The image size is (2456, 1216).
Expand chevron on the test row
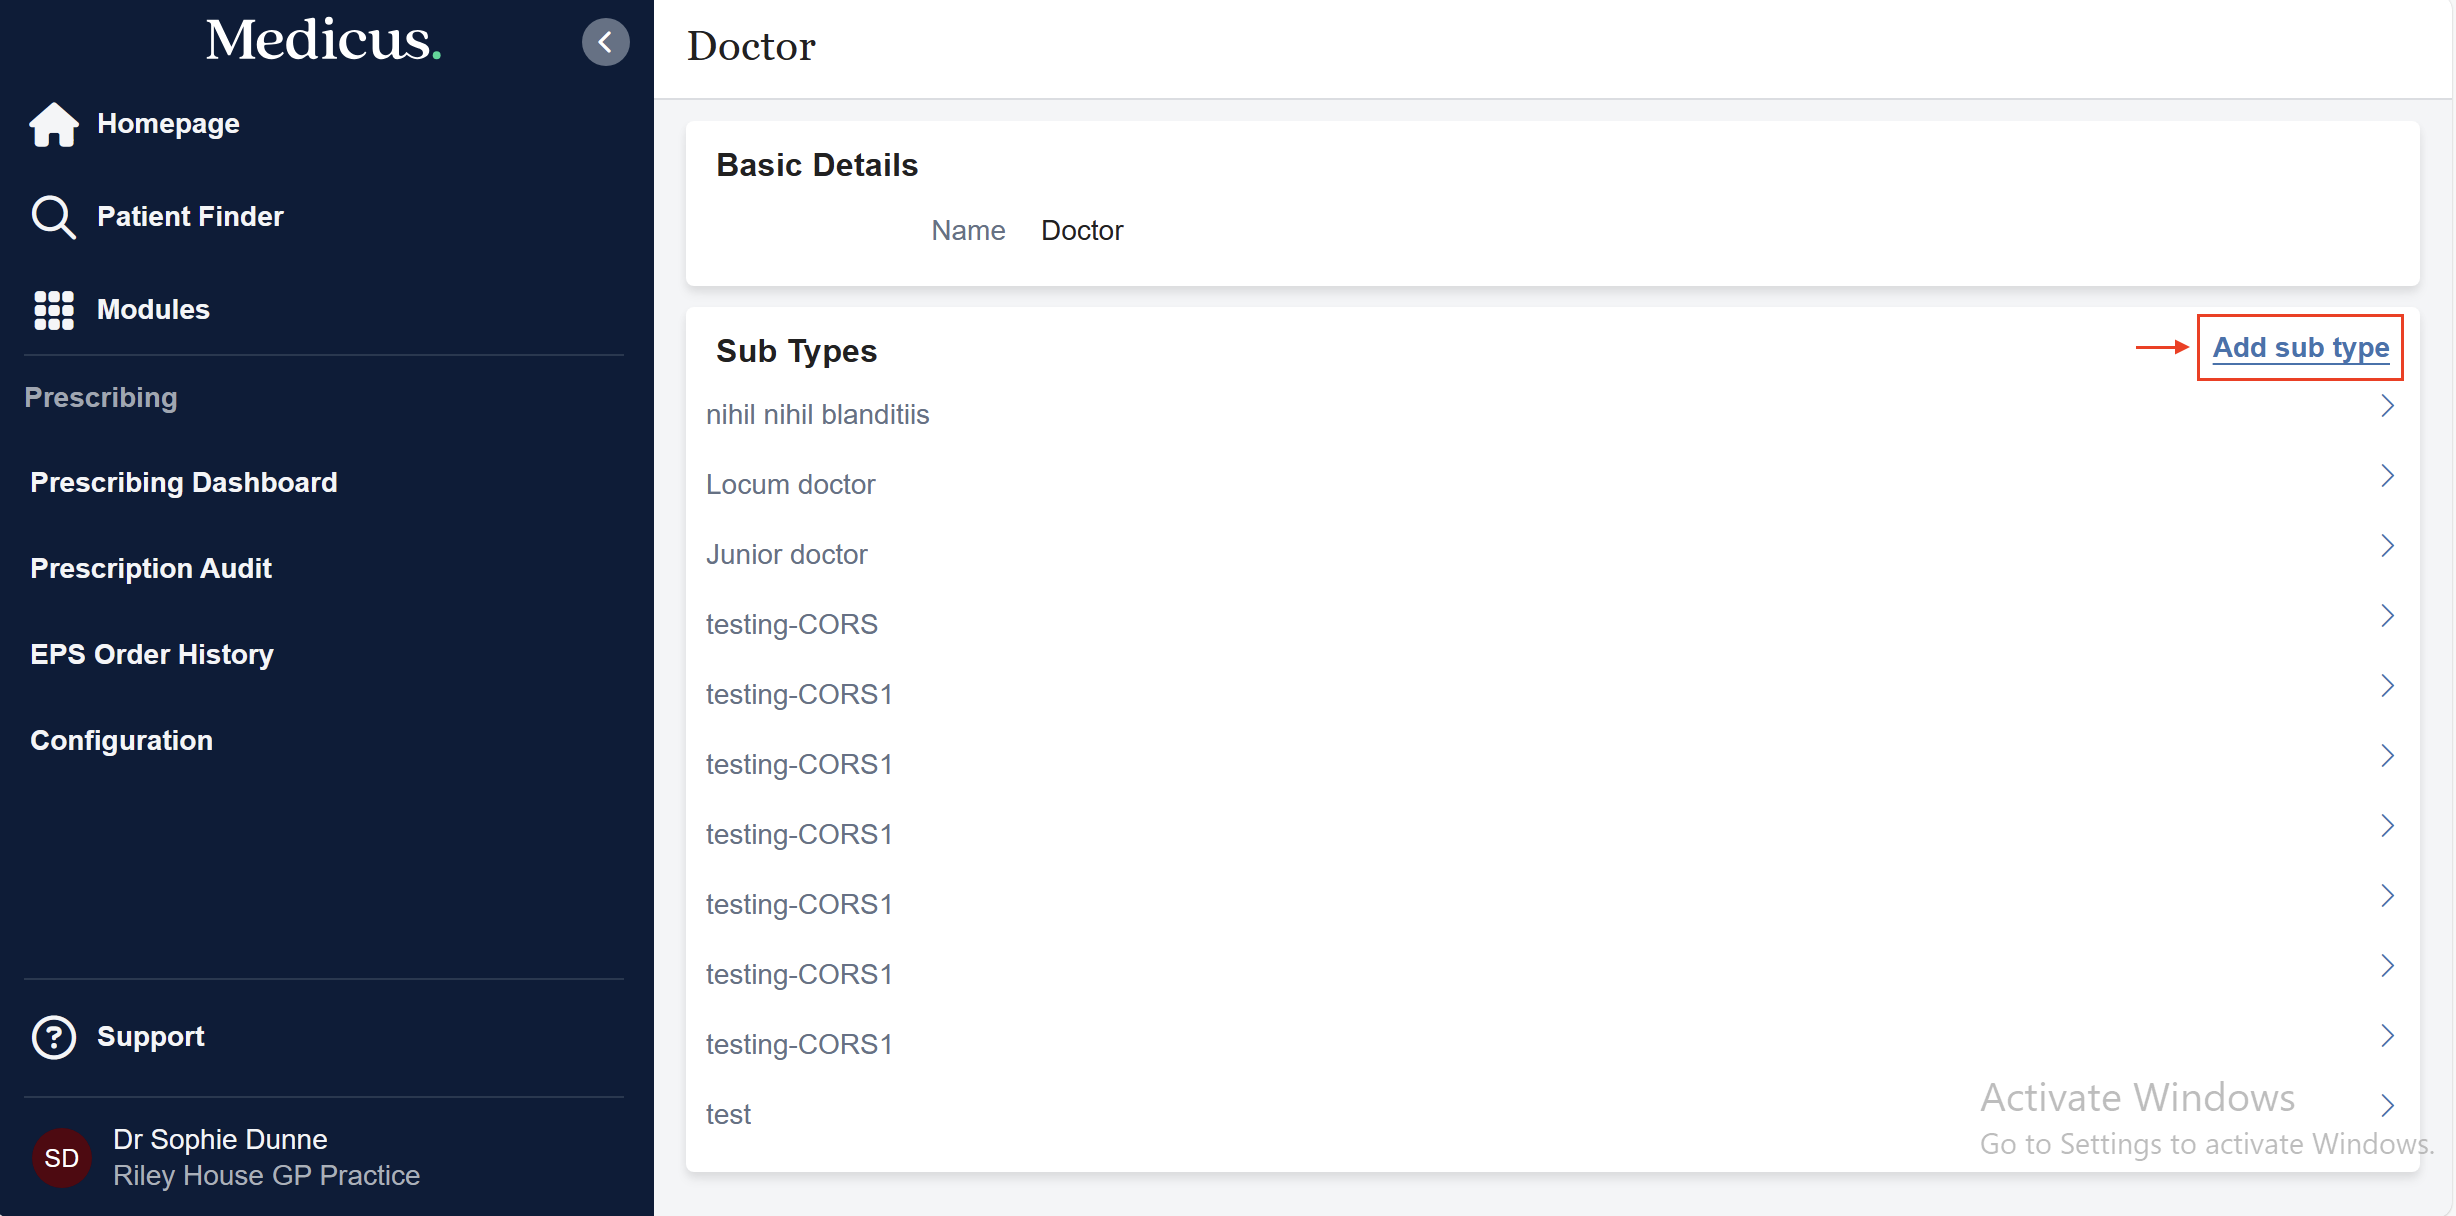[x=2388, y=1106]
